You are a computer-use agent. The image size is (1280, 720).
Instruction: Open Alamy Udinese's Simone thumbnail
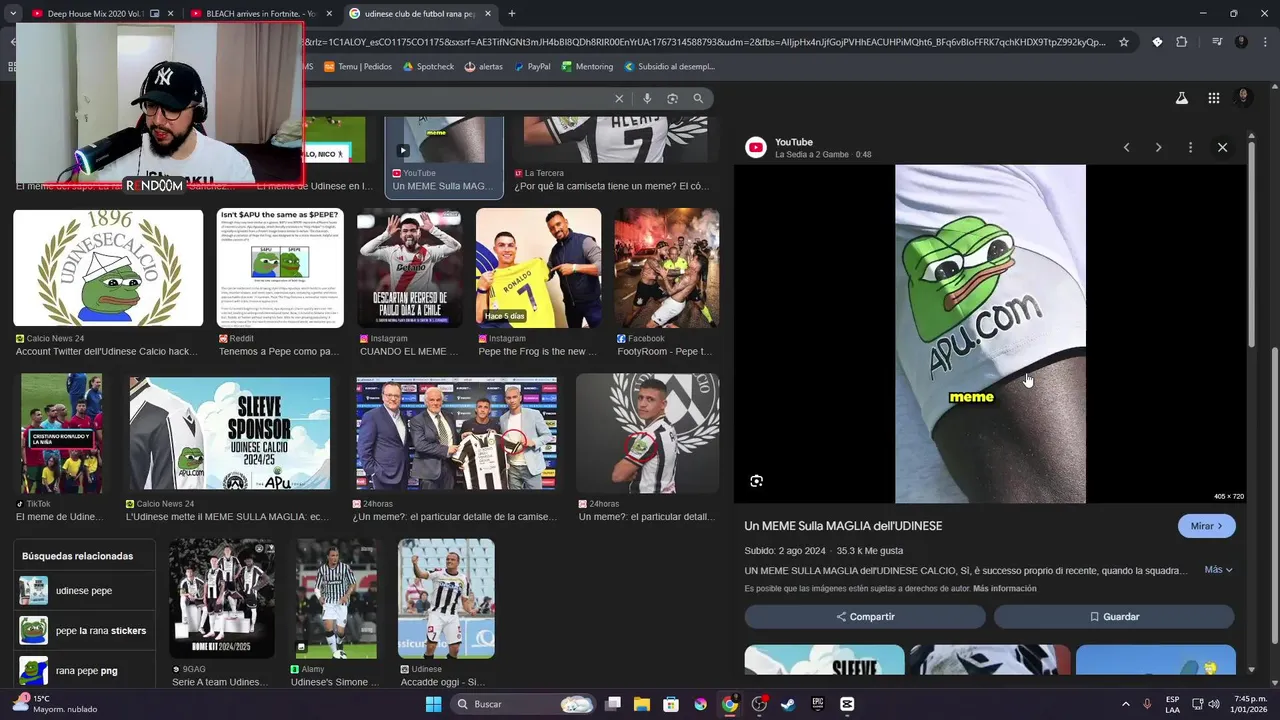pos(336,599)
